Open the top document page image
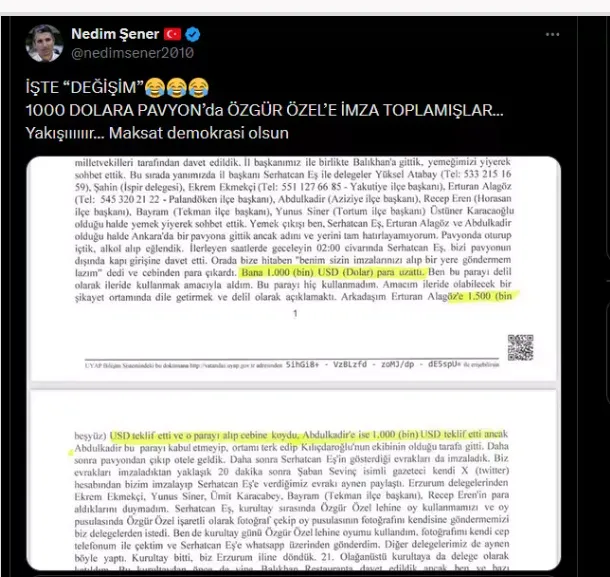This screenshot has width=610, height=577. tap(294, 269)
